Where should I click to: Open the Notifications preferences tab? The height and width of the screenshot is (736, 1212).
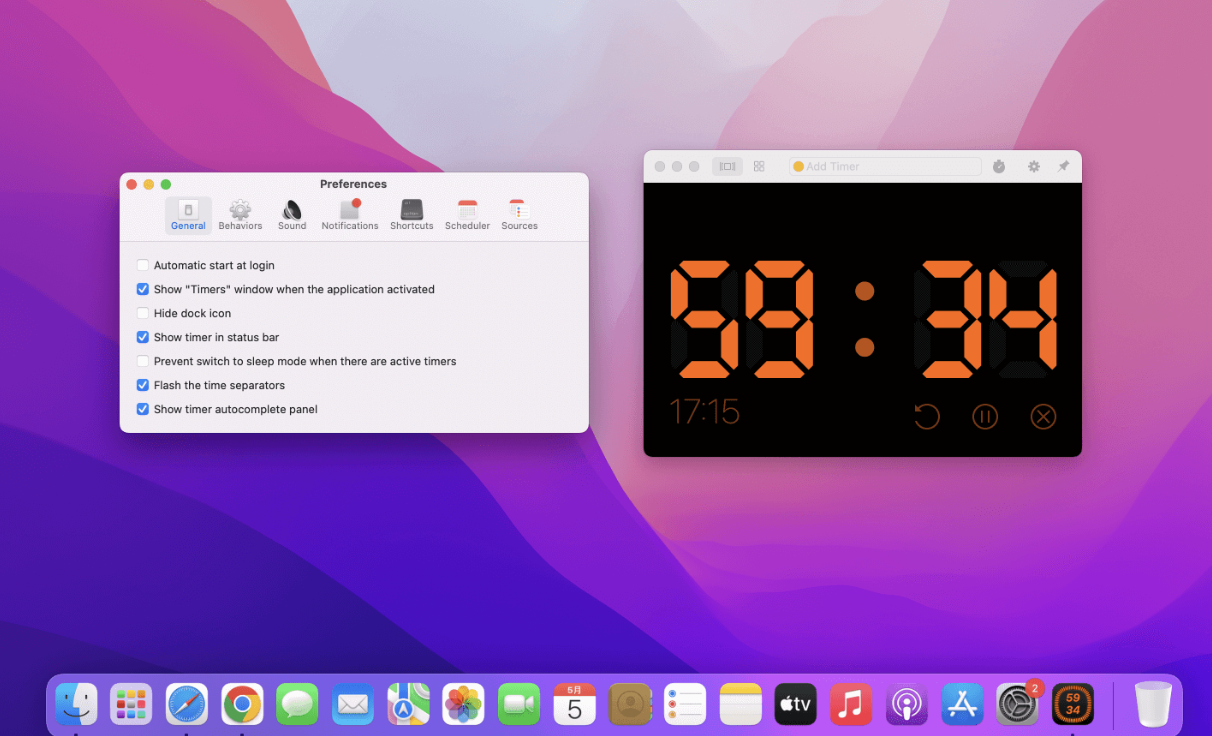pyautogui.click(x=350, y=215)
